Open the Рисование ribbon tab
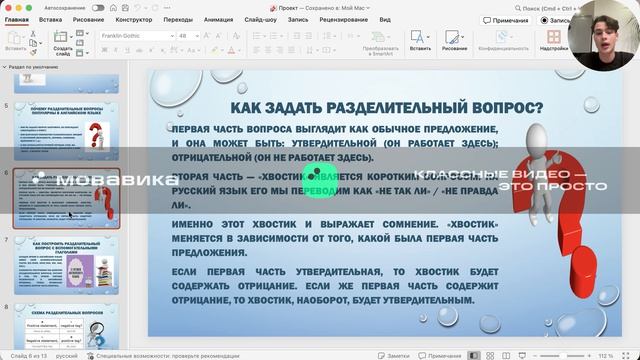Viewport: 640px width, 360px height. tap(88, 19)
